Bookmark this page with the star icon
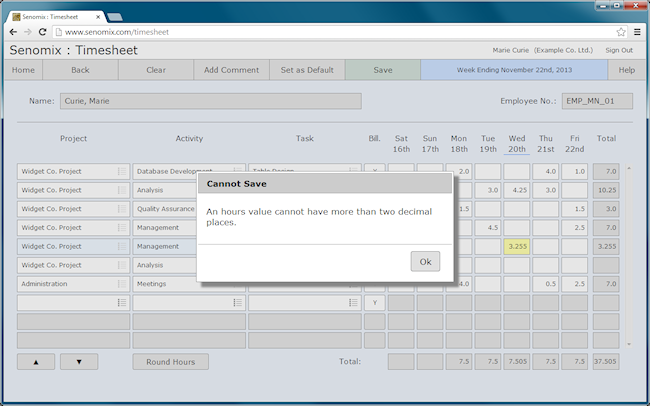Screen dimensions: 650x406 click(x=621, y=32)
